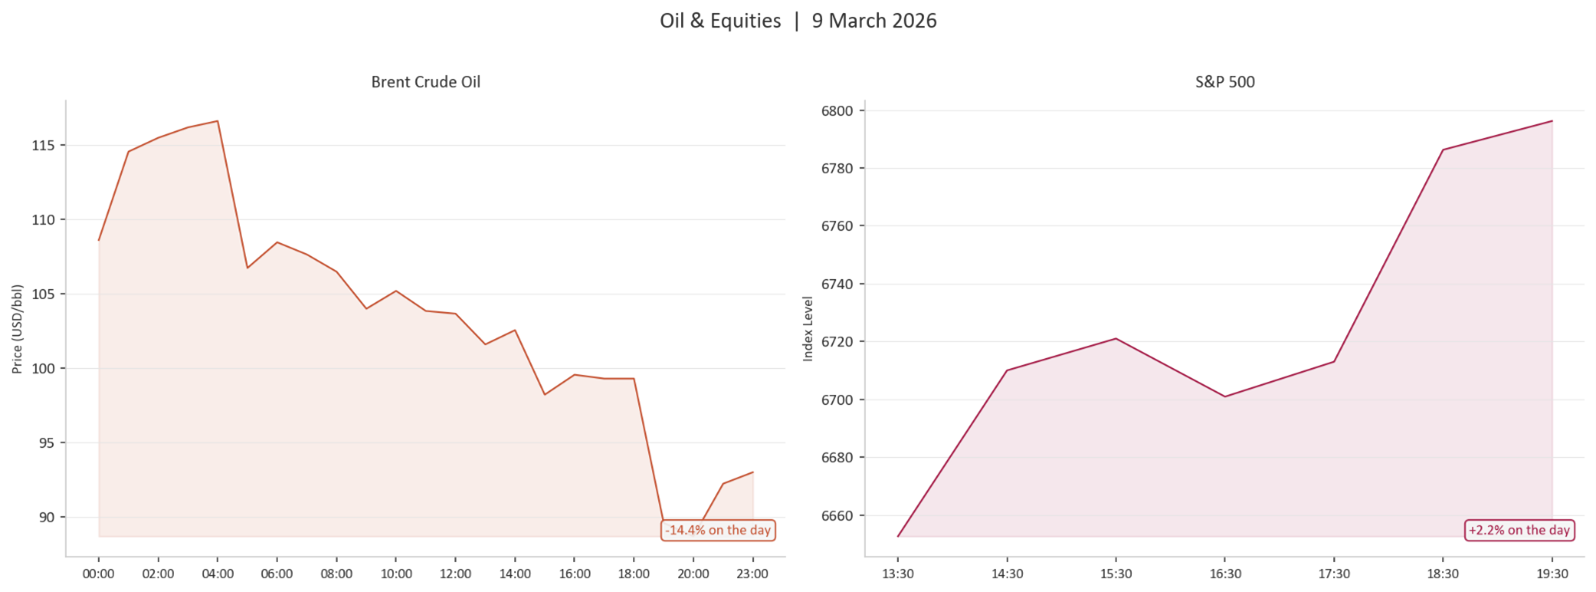Click the Brent Crude Oil chart title
Screen dimensions: 1596x592
[x=425, y=82]
